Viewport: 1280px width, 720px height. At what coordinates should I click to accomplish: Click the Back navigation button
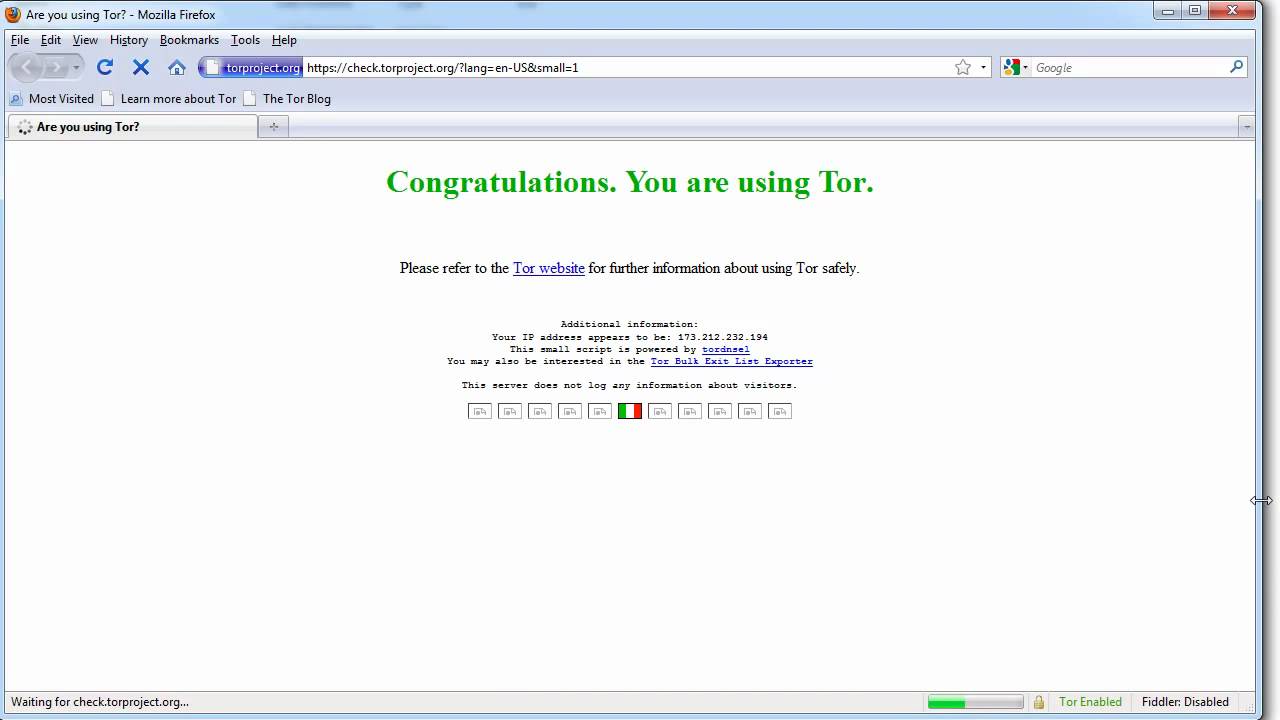coord(26,67)
